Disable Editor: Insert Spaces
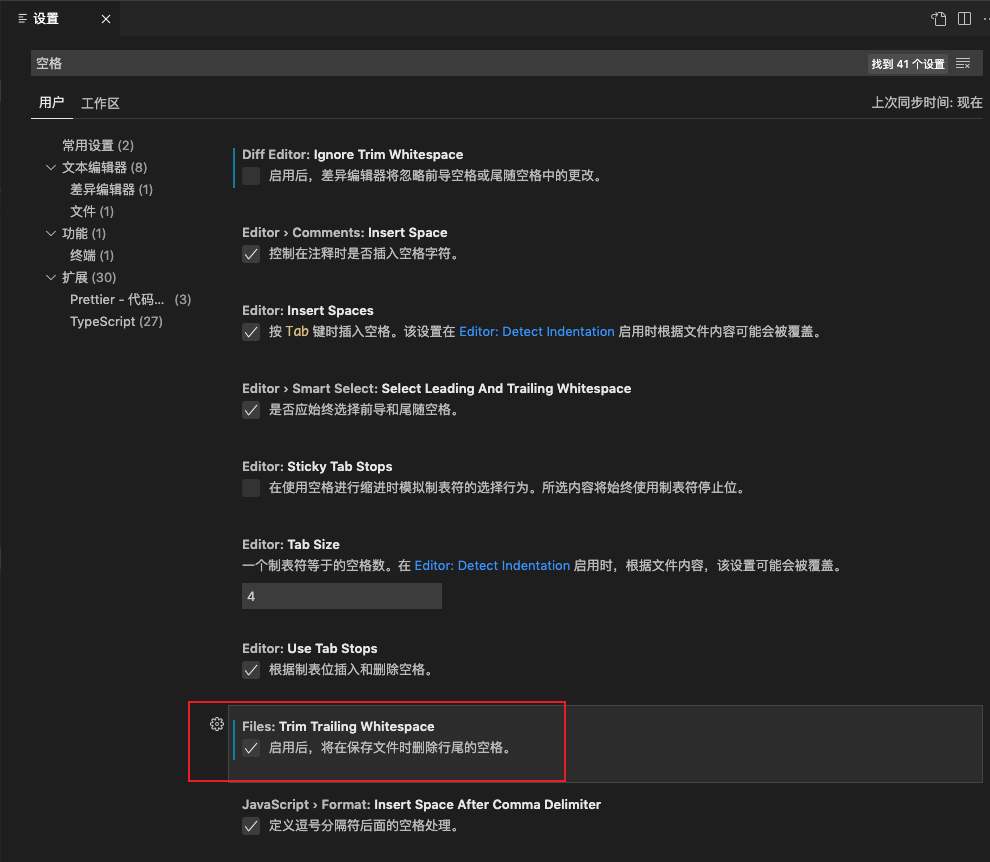 250,331
